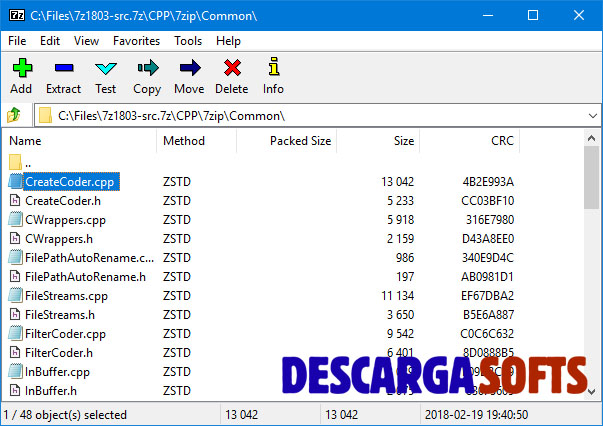Select the file name FileStreams.h
The width and height of the screenshot is (603, 426).
click(60, 315)
